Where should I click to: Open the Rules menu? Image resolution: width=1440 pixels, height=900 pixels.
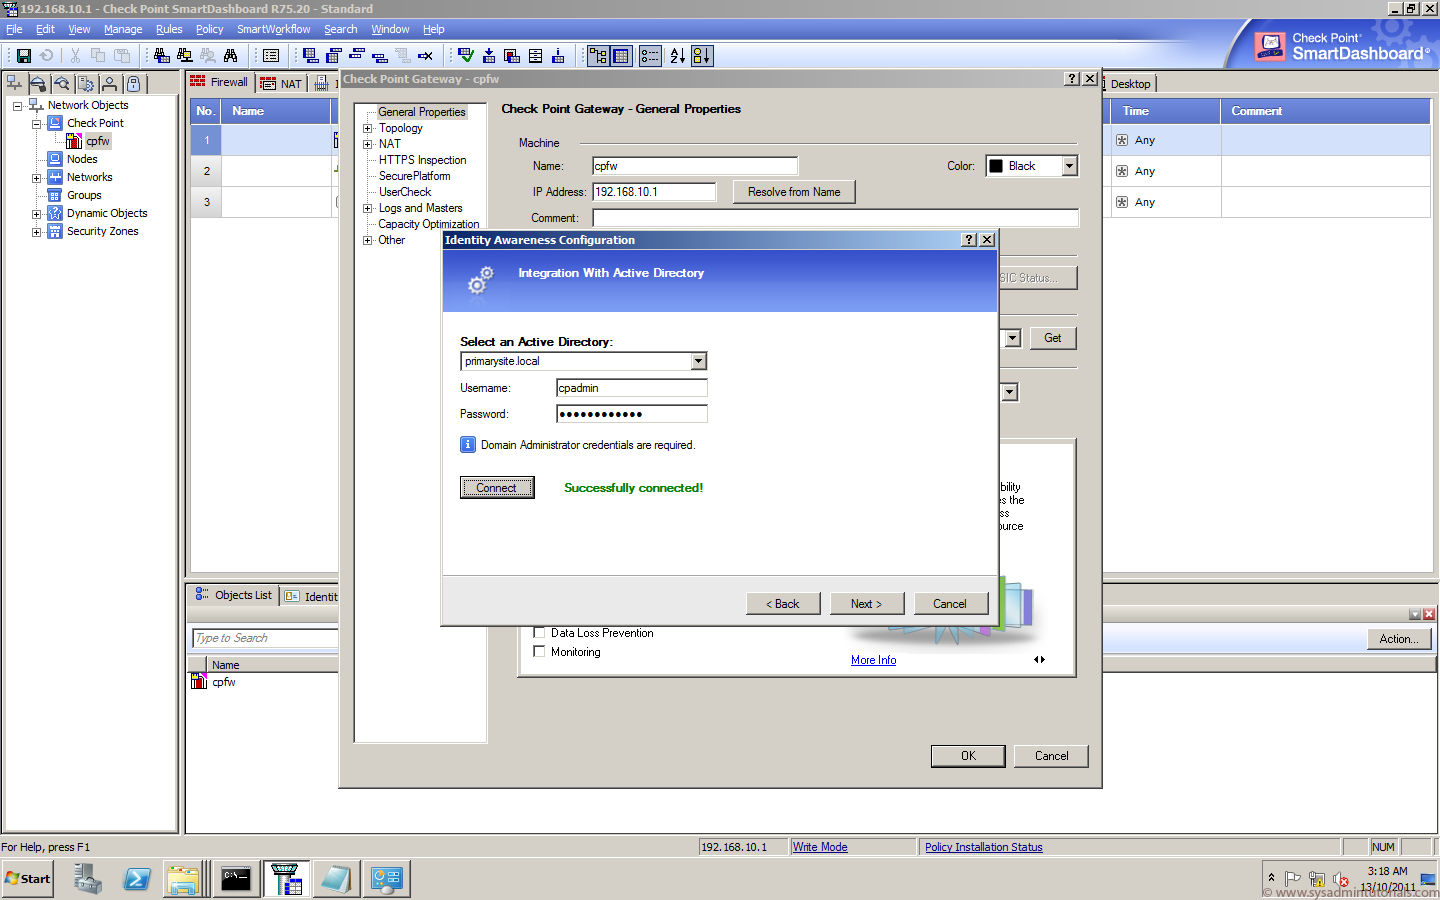pyautogui.click(x=169, y=29)
